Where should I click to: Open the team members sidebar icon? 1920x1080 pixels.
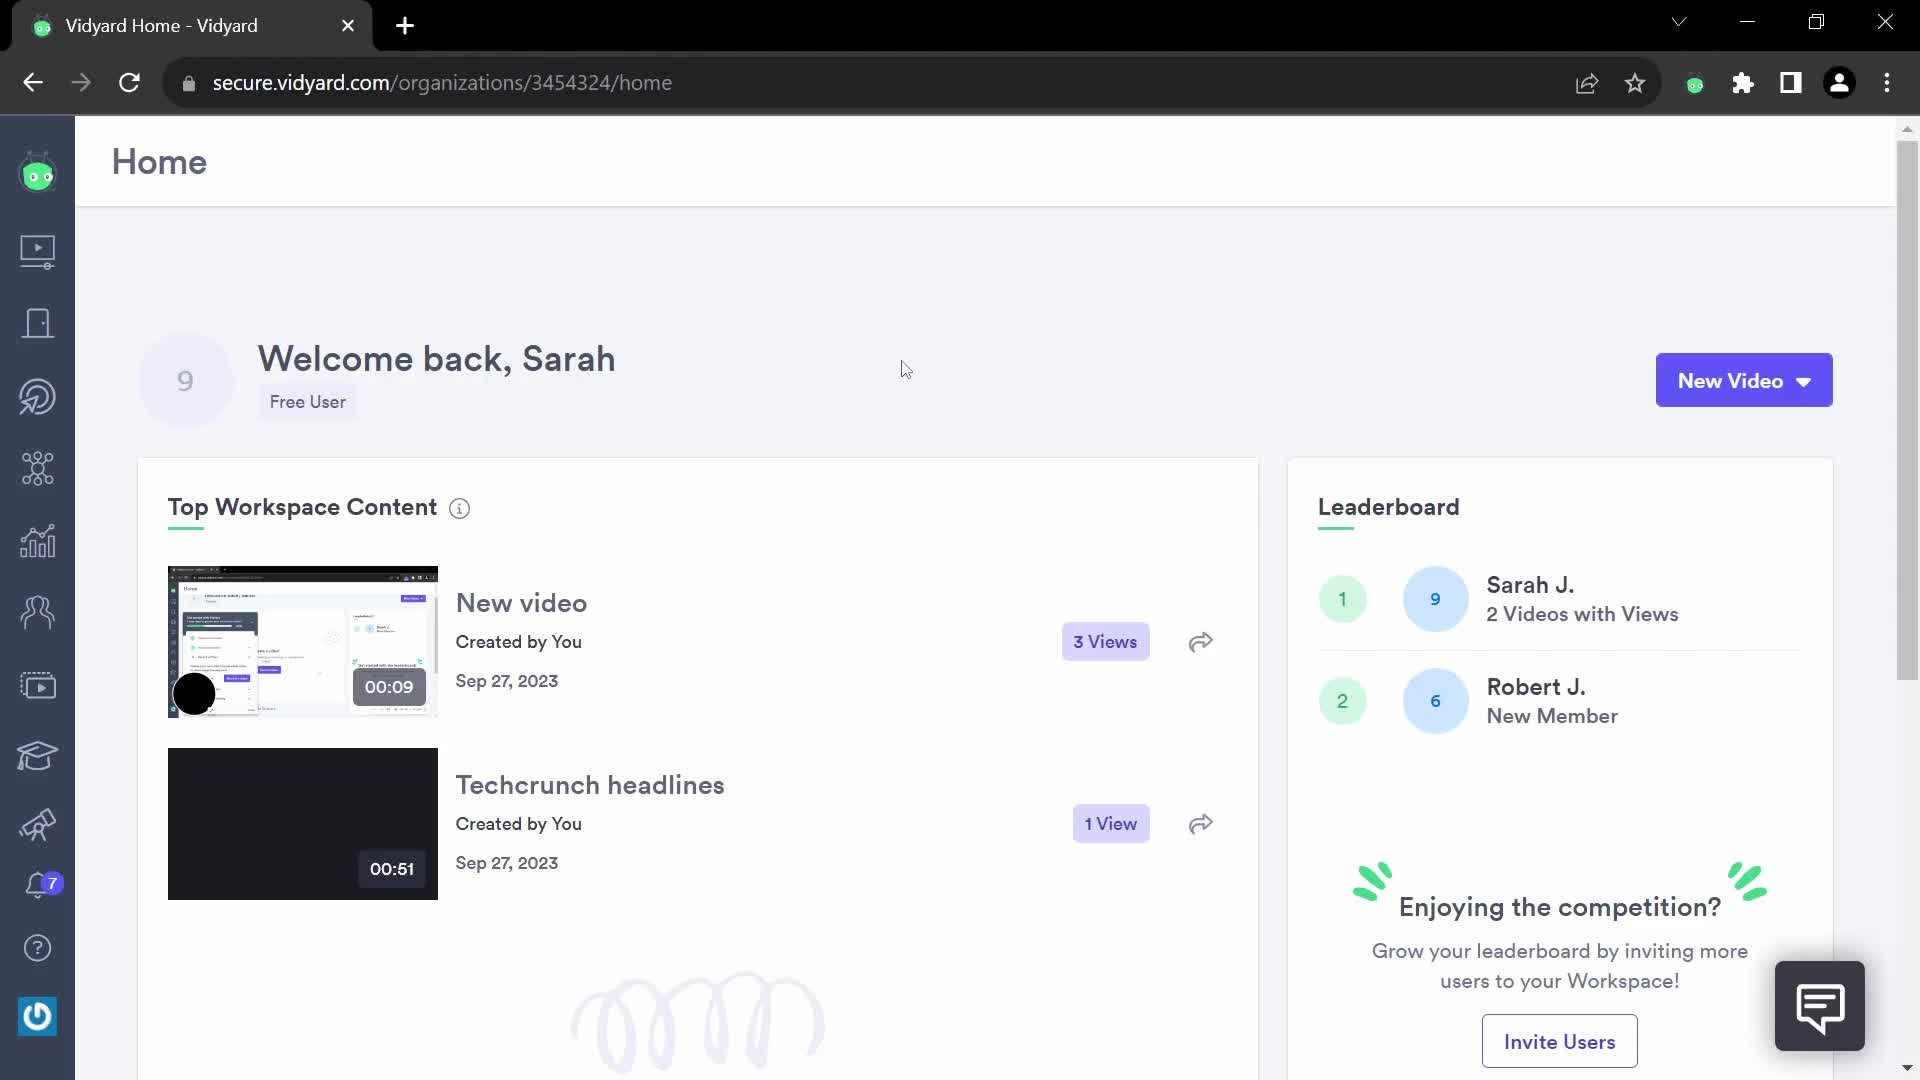pyautogui.click(x=37, y=612)
